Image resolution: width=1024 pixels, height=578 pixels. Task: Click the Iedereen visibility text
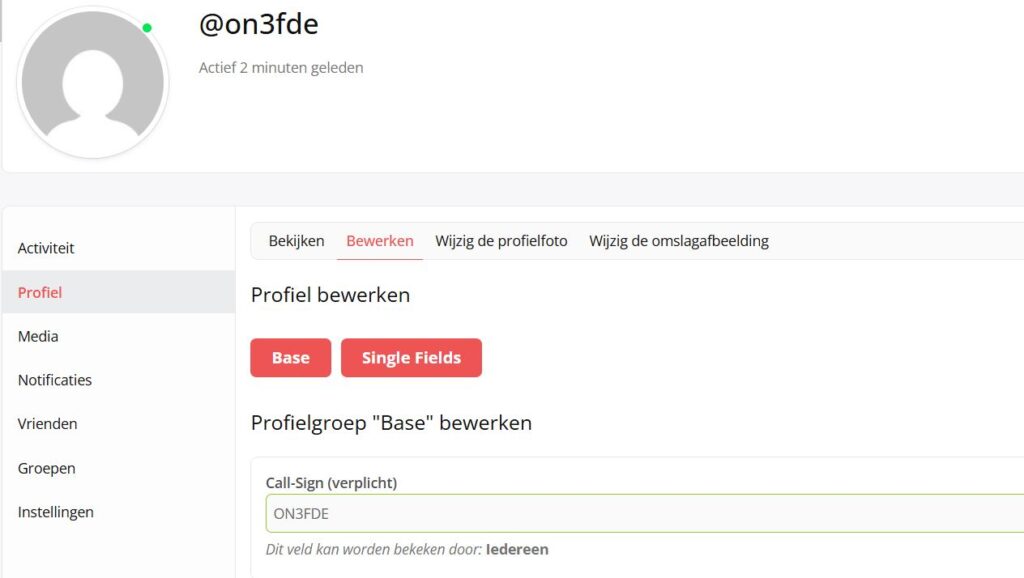517,549
